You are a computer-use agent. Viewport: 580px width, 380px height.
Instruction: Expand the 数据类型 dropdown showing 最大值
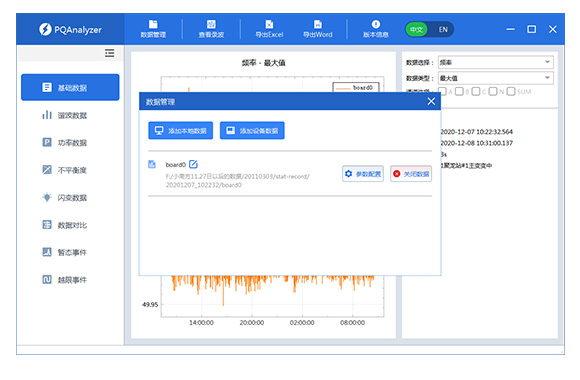(496, 78)
